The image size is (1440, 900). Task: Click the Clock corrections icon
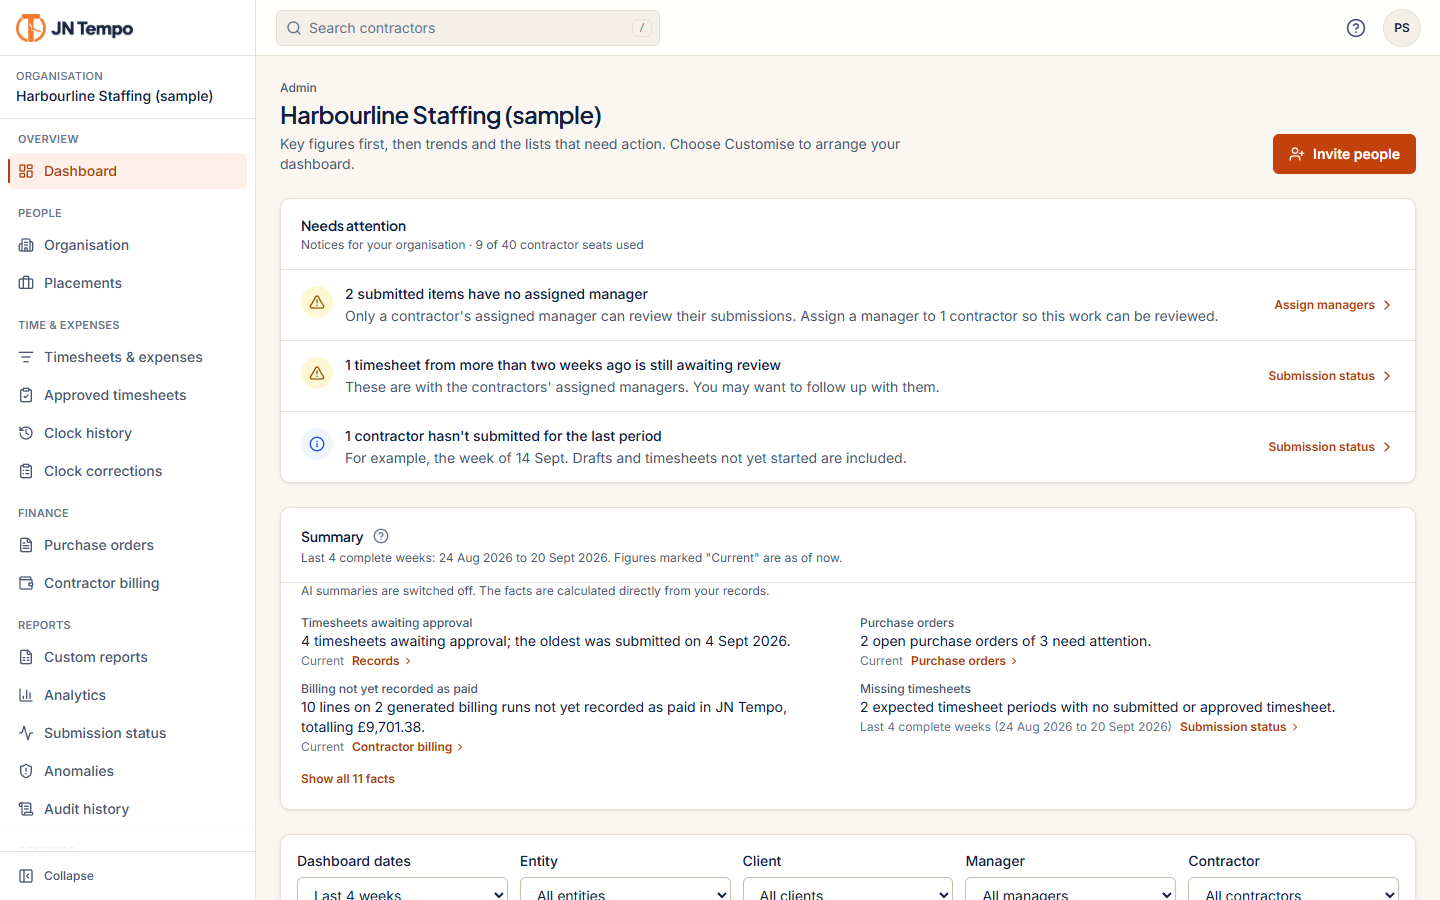pos(26,471)
